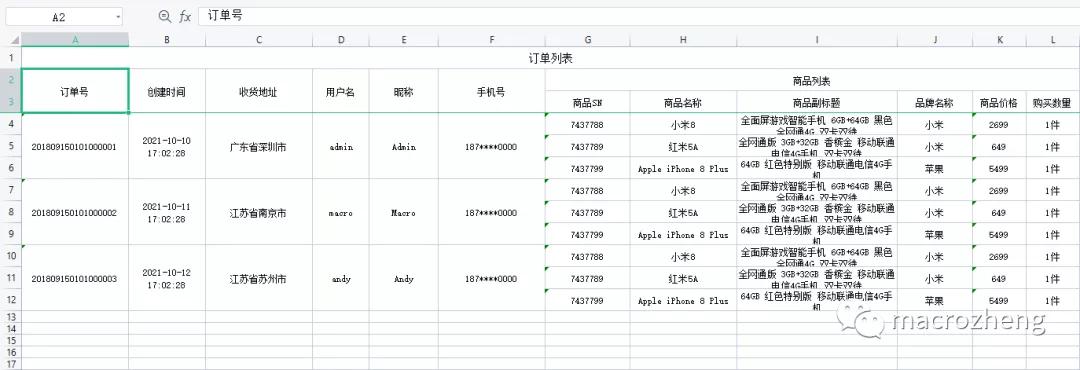Select column J header
This screenshot has width=1080, height=370.
pyautogui.click(x=934, y=39)
